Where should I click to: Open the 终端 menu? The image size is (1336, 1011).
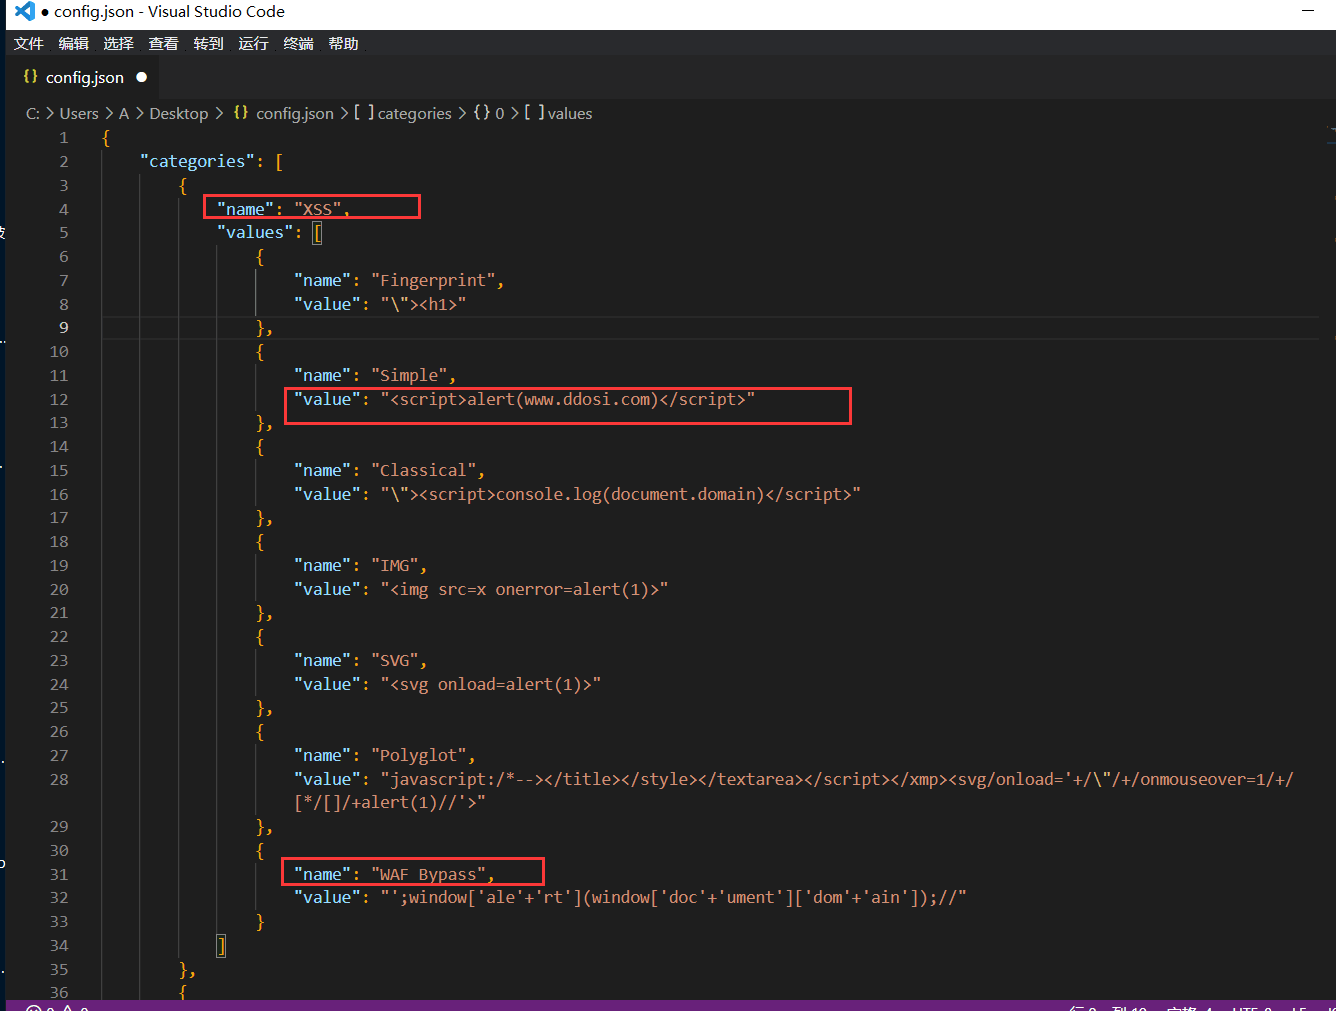298,43
